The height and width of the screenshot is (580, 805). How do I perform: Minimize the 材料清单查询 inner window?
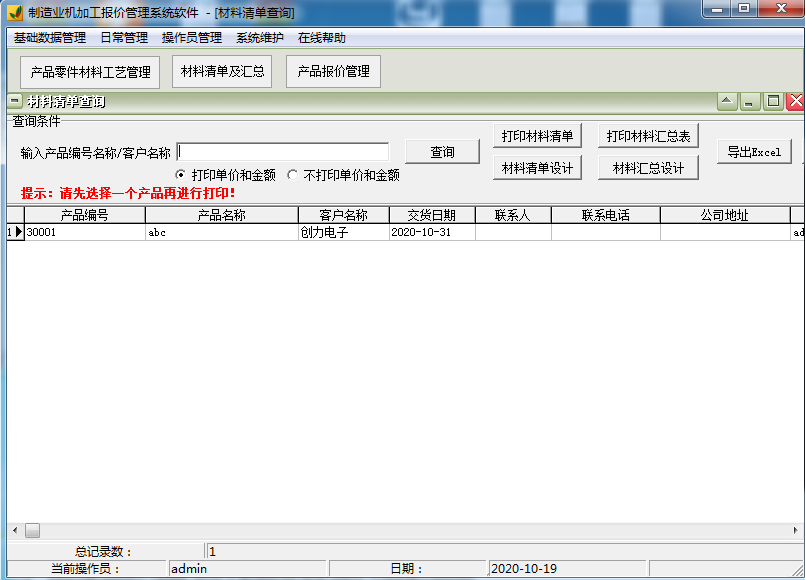coord(750,102)
